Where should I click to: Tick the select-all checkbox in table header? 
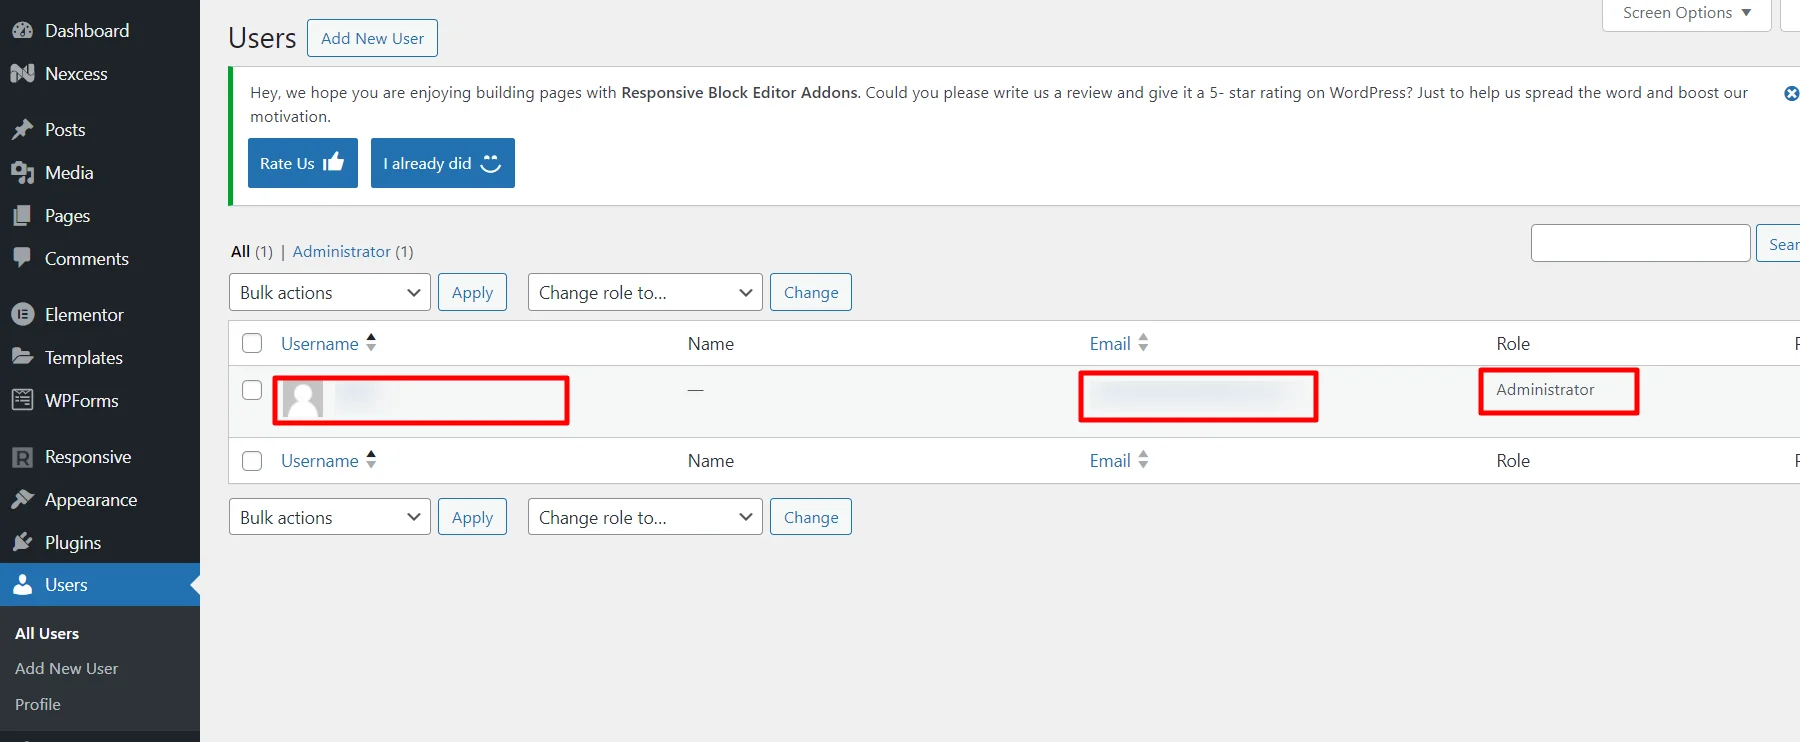coord(252,343)
